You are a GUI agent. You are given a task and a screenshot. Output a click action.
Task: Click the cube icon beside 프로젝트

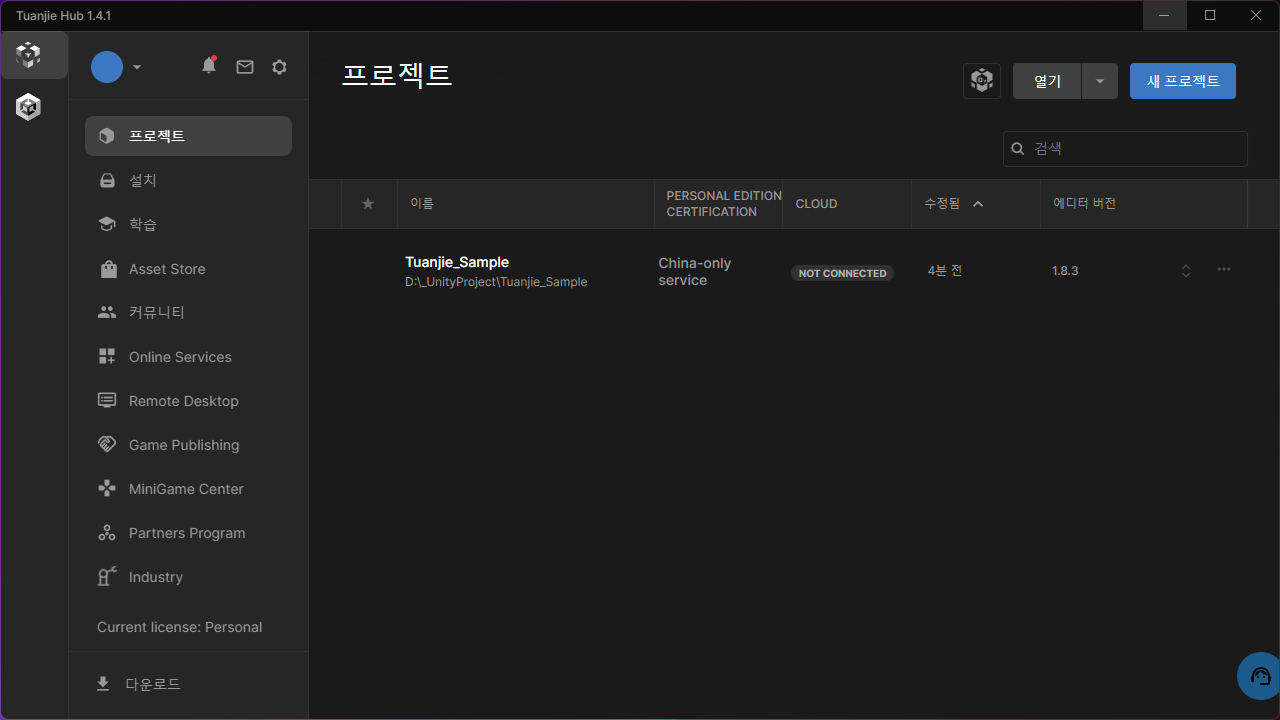pyautogui.click(x=107, y=136)
